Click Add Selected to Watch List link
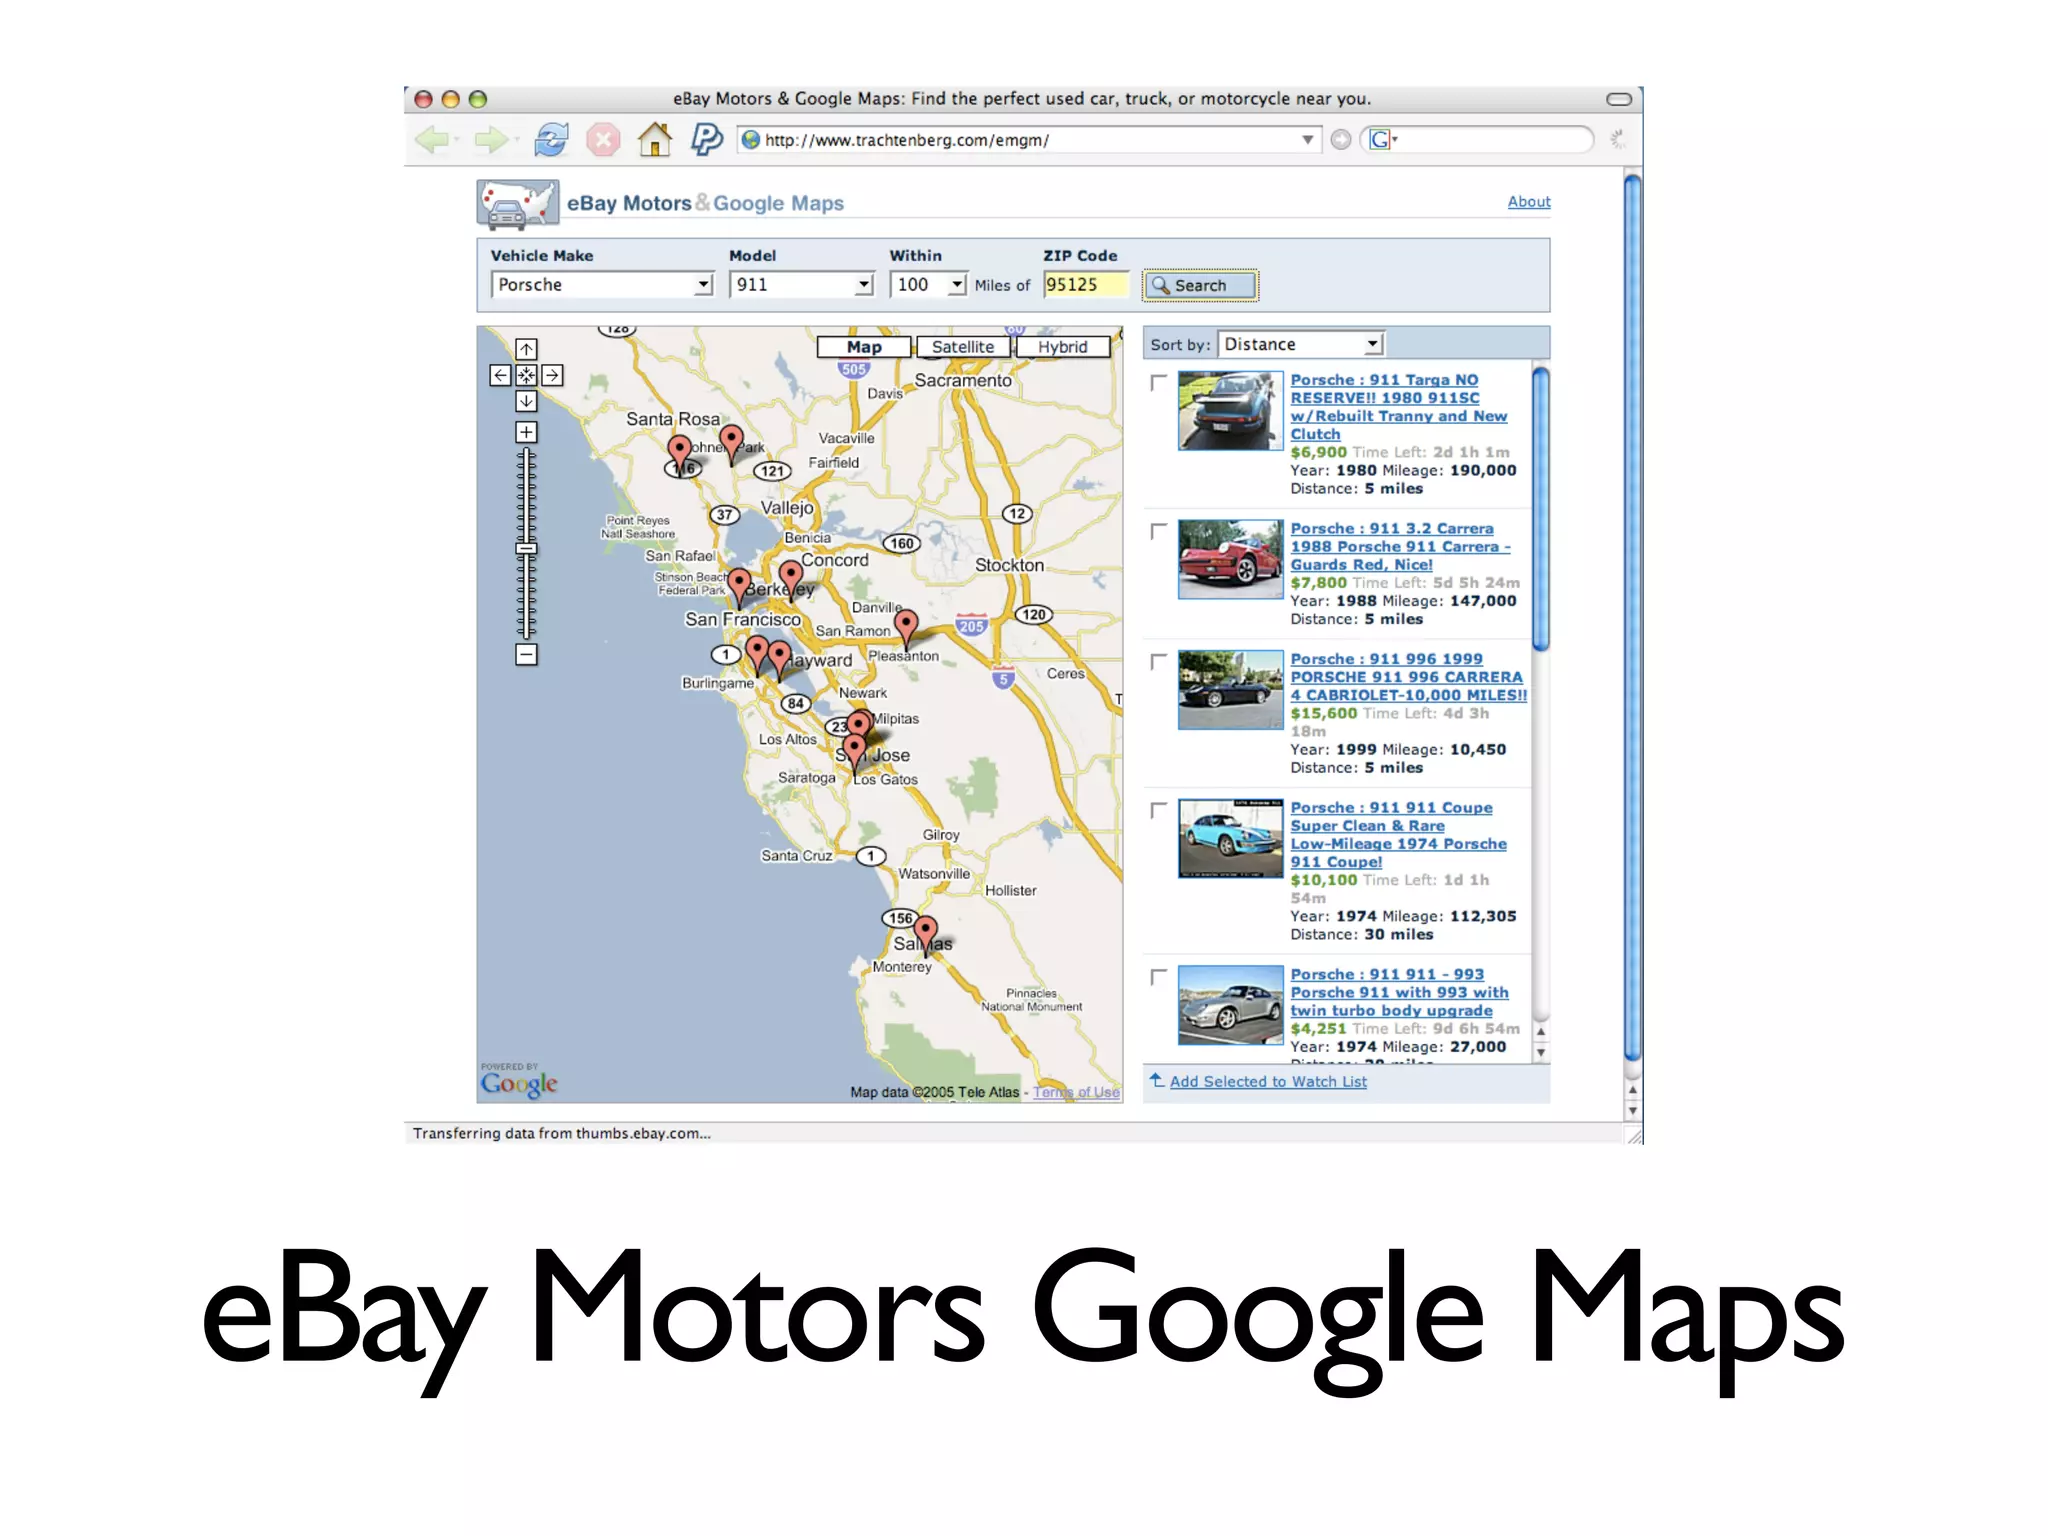This screenshot has height=1536, width=2048. click(x=1267, y=1081)
